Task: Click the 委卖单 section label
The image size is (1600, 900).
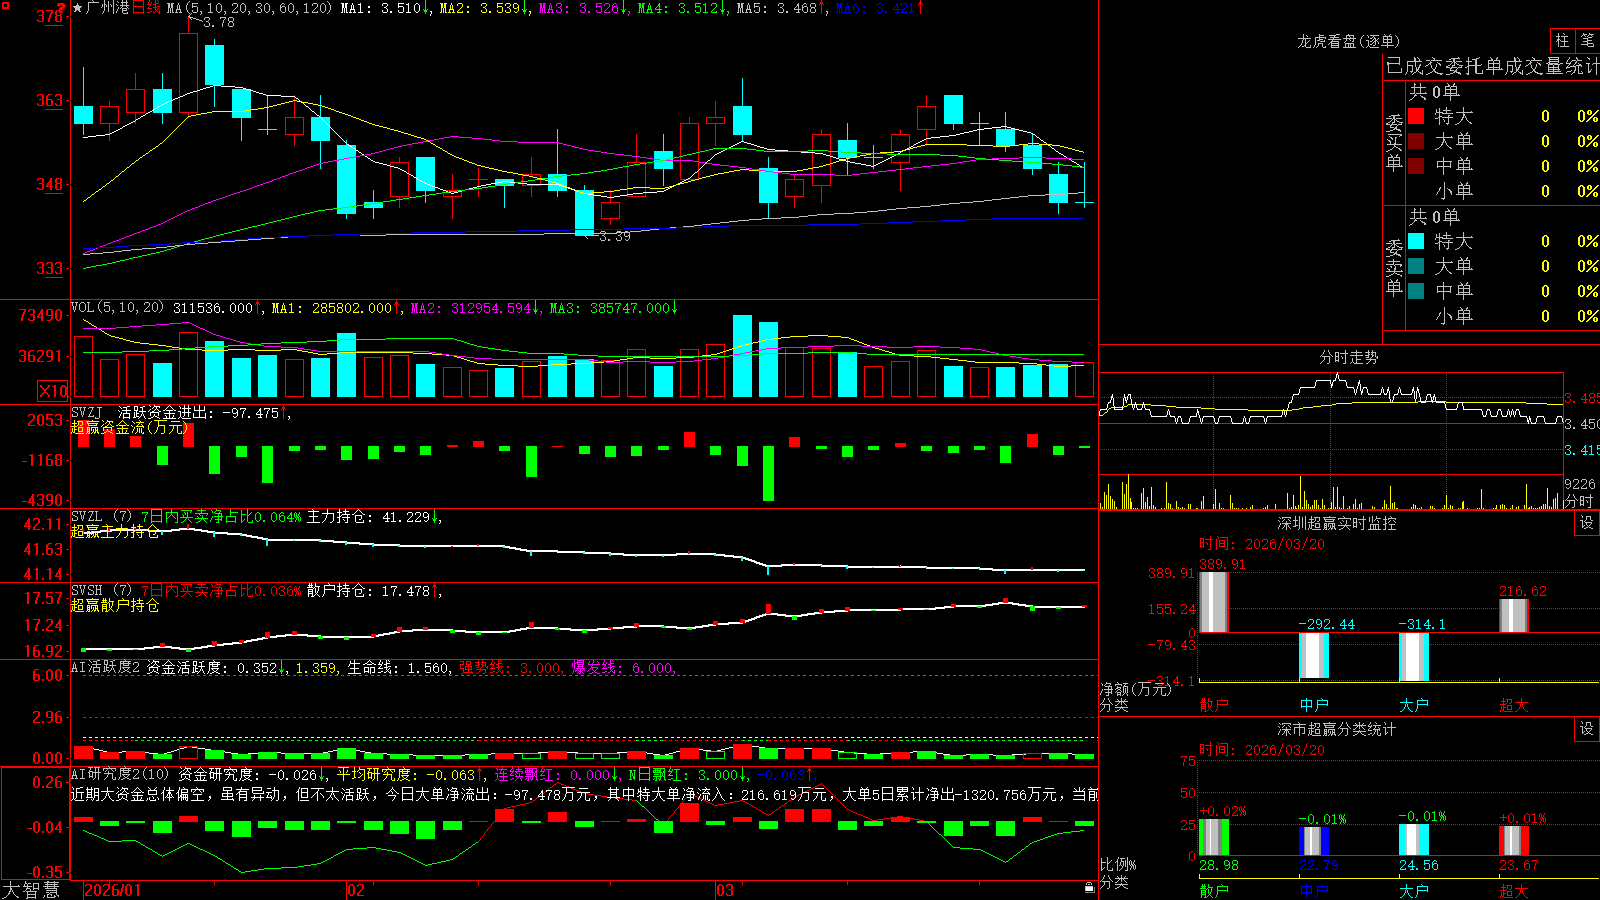Action: [x=1394, y=268]
